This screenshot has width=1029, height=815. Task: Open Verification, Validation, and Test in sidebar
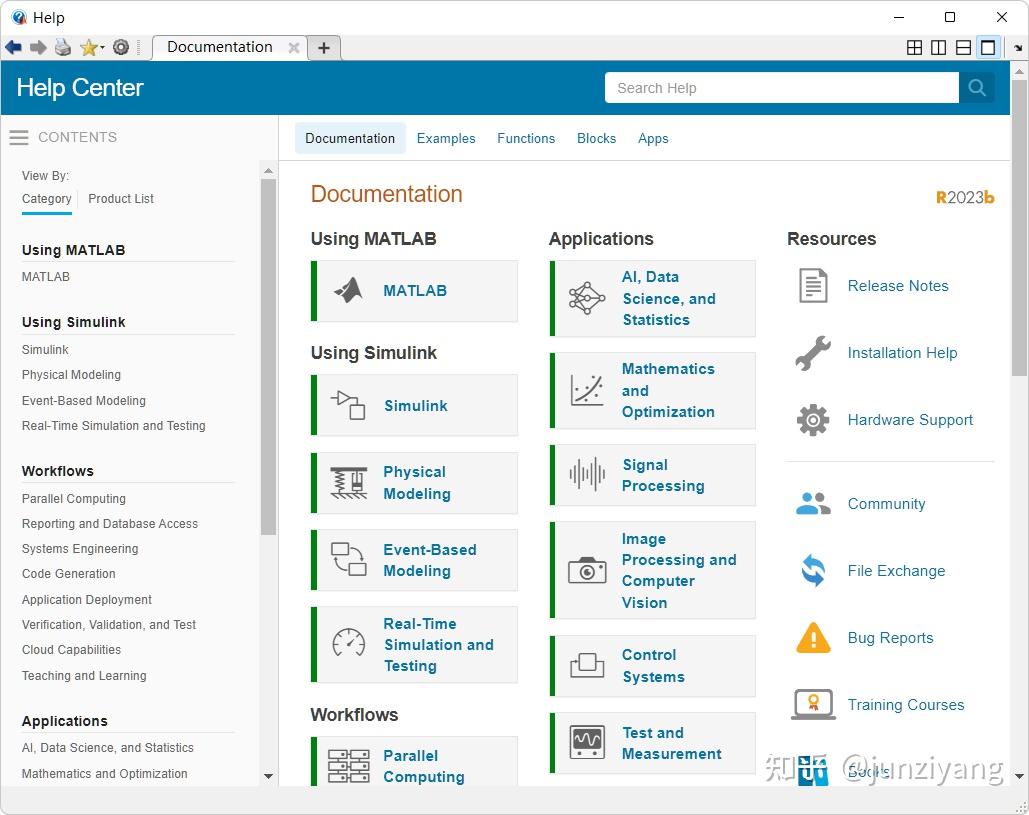[108, 625]
